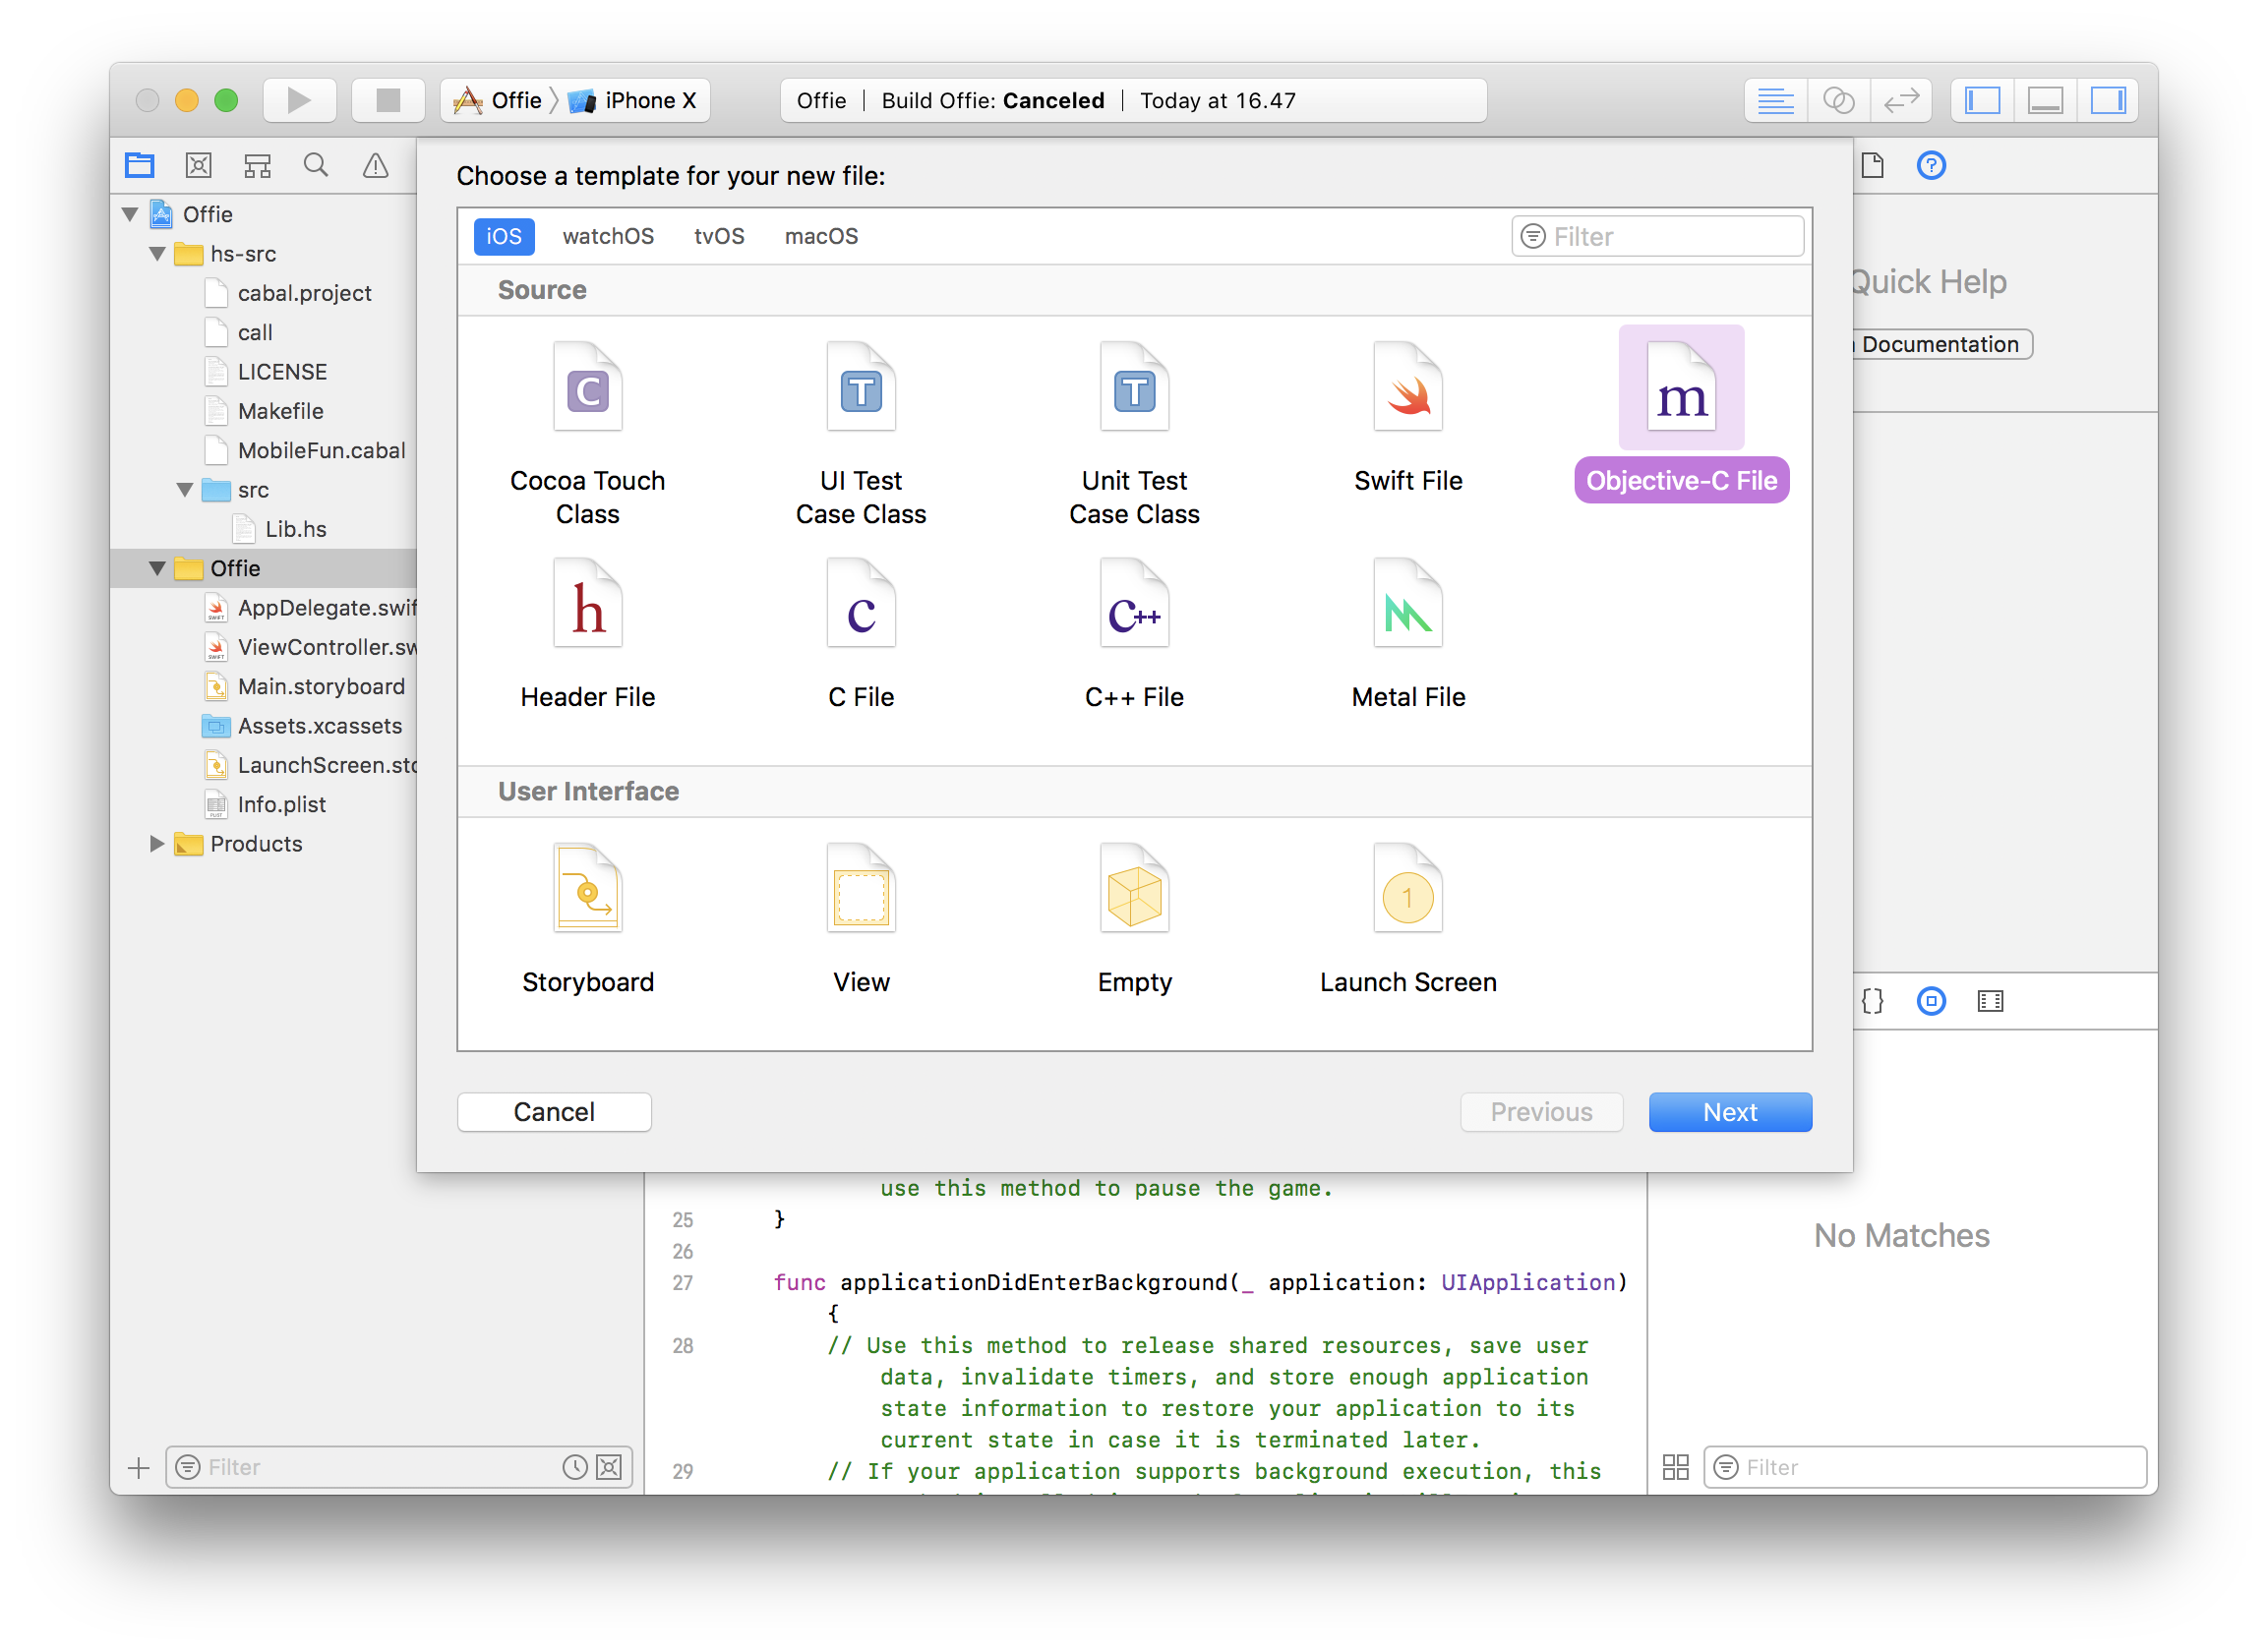This screenshot has height=1652, width=2268.
Task: Show the Quick Help inspector icon
Action: (1930, 165)
